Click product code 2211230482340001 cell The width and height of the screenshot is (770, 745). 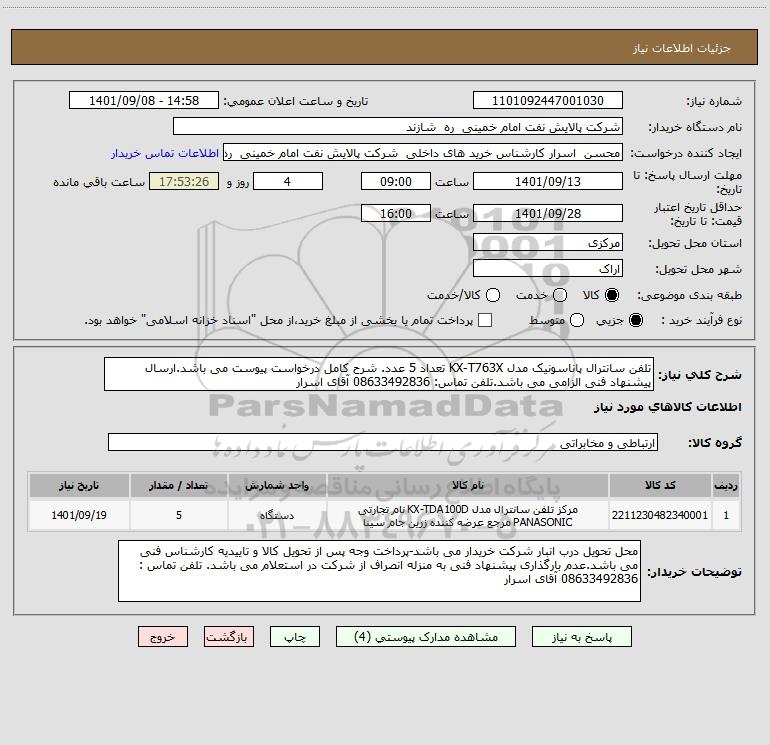pyautogui.click(x=660, y=515)
